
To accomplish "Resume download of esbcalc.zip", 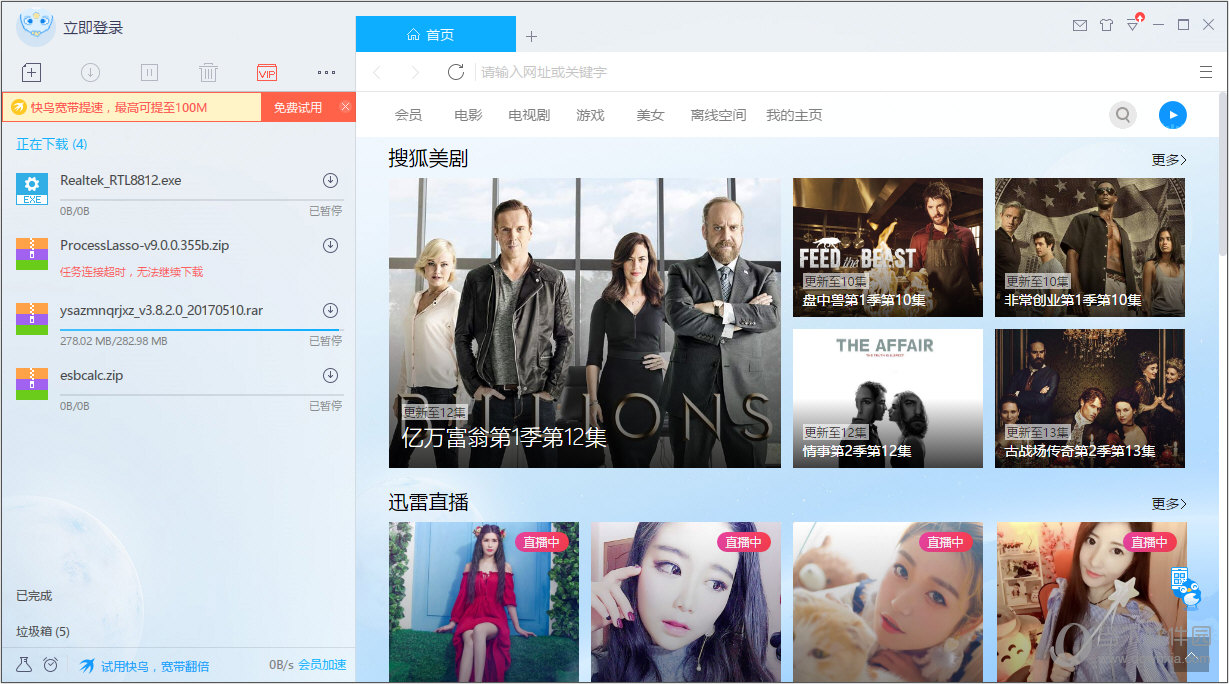I will point(330,375).
